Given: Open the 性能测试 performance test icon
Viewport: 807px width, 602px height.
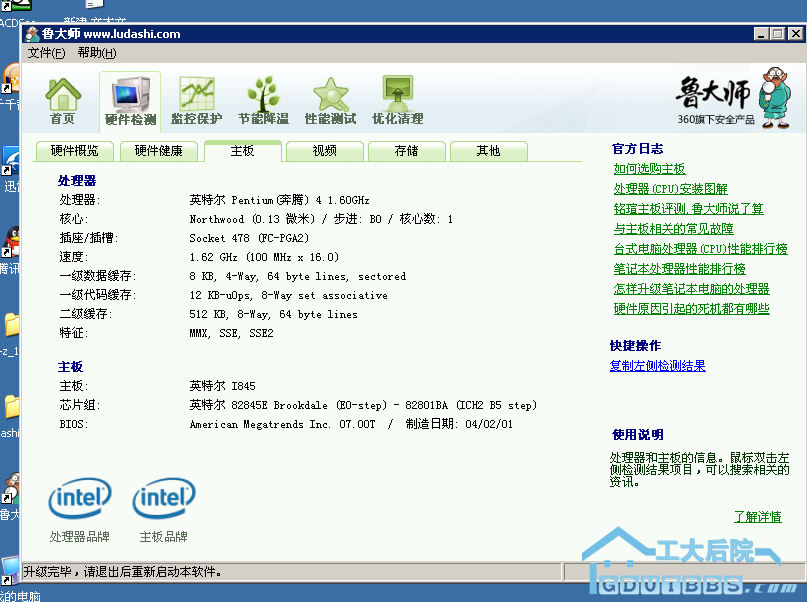Looking at the screenshot, I should coord(330,101).
